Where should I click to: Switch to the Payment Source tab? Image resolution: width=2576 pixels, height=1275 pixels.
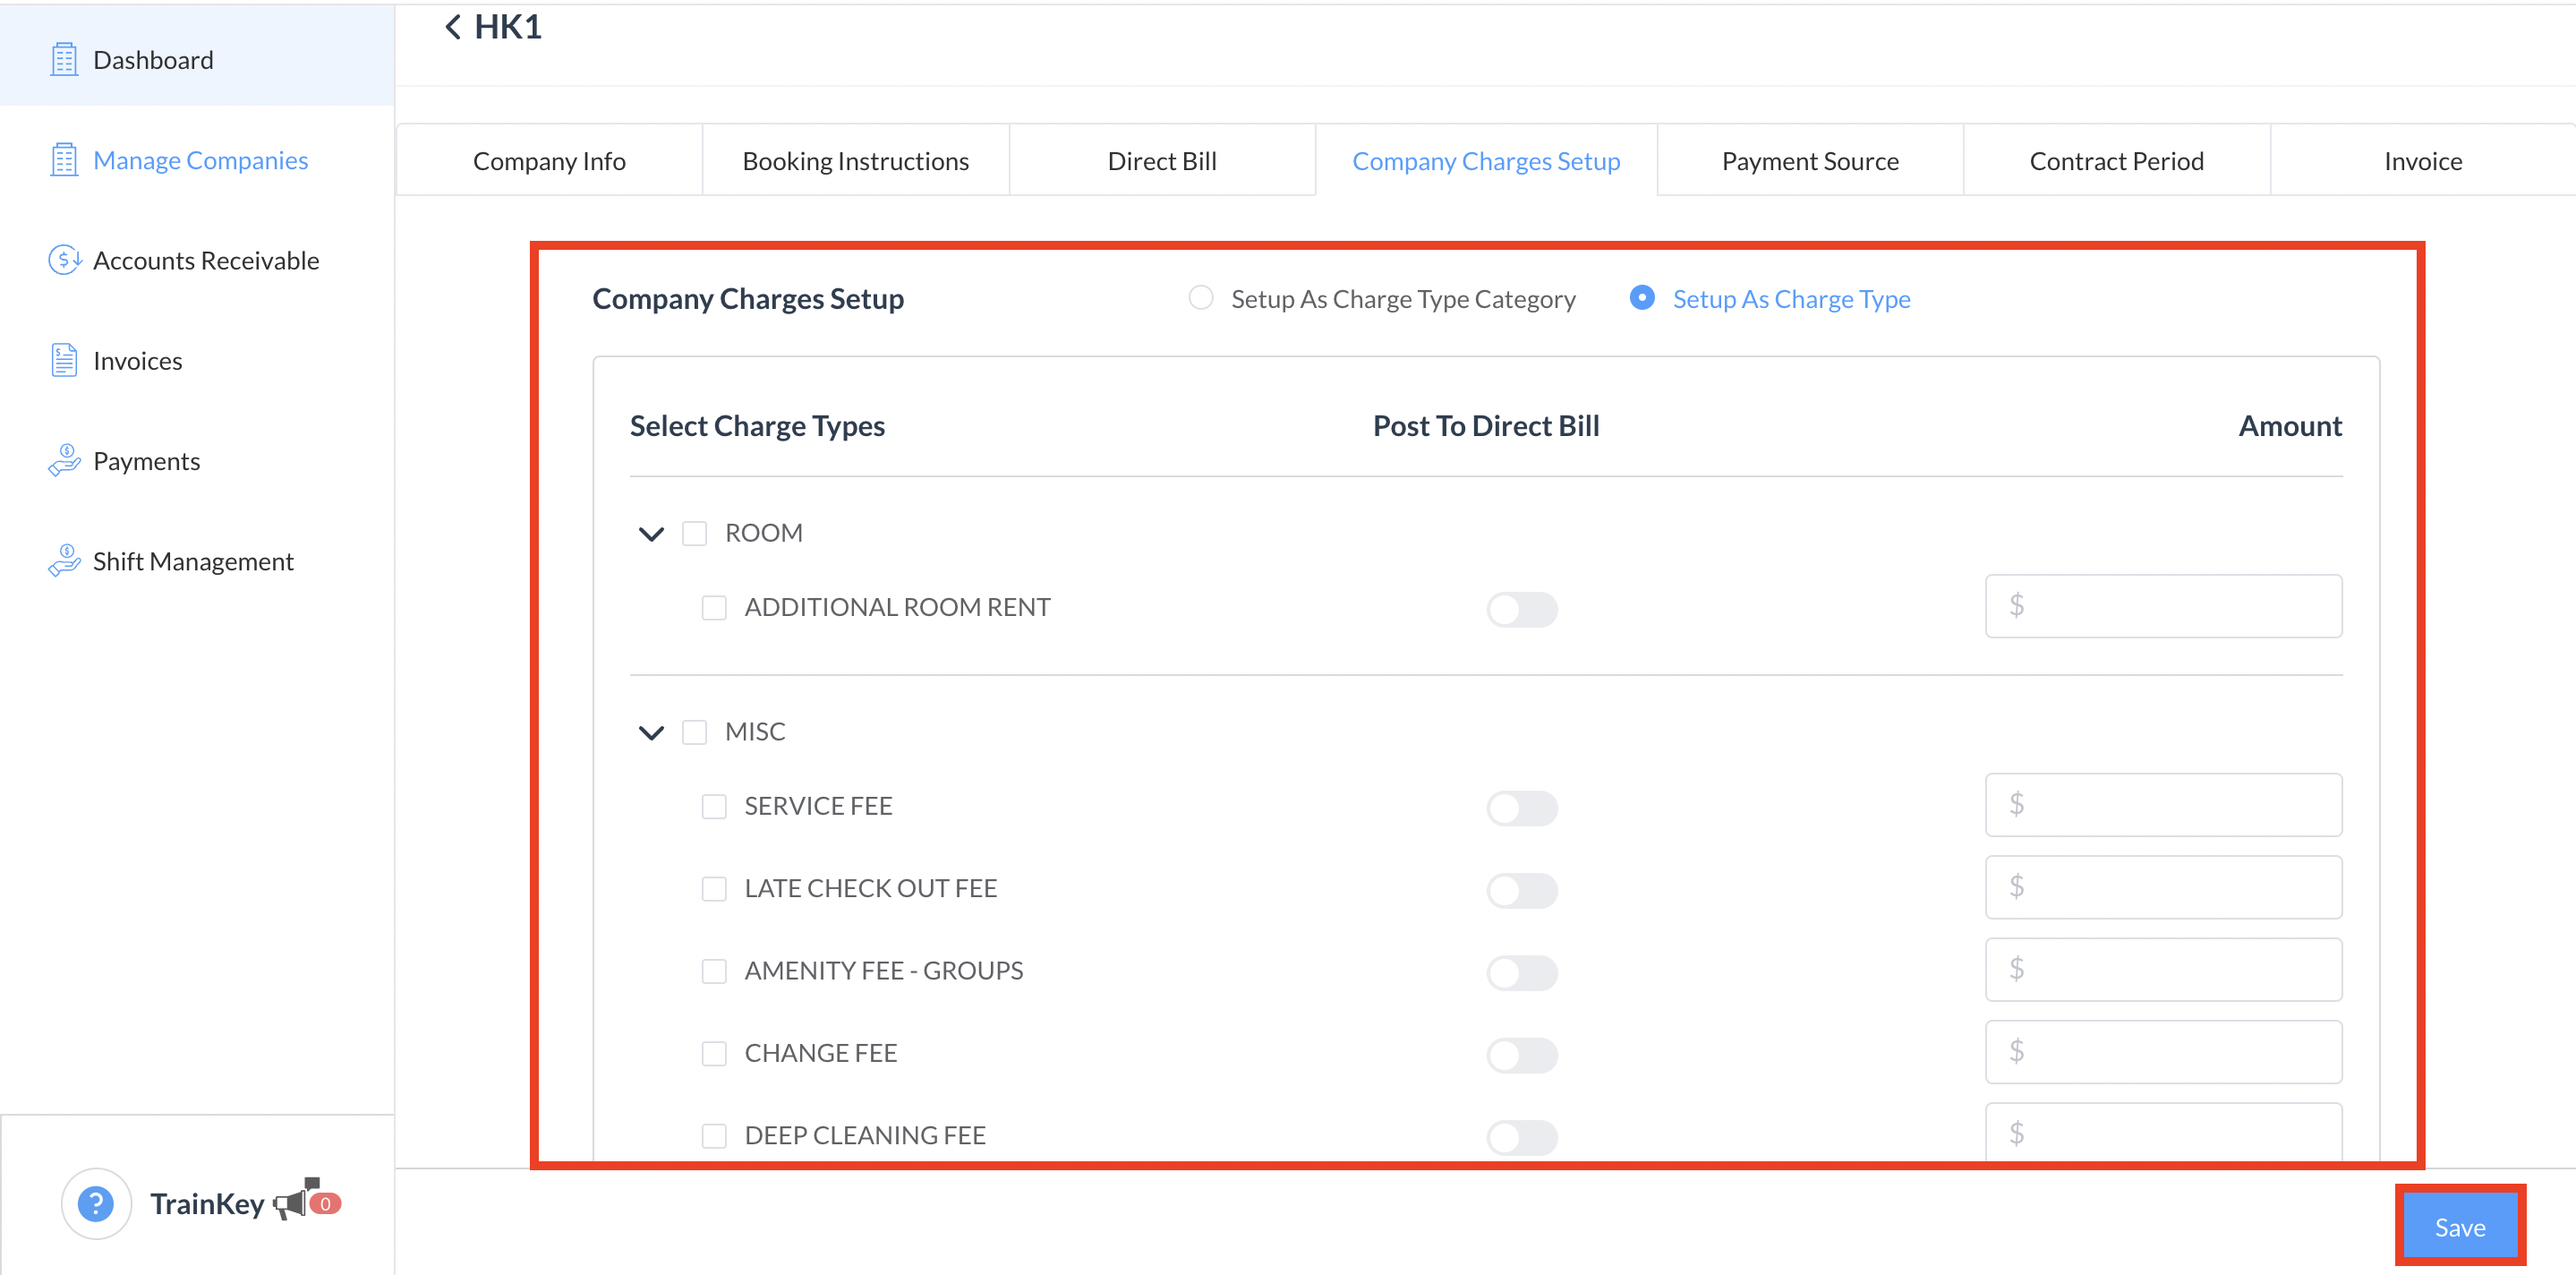pyautogui.click(x=1809, y=161)
